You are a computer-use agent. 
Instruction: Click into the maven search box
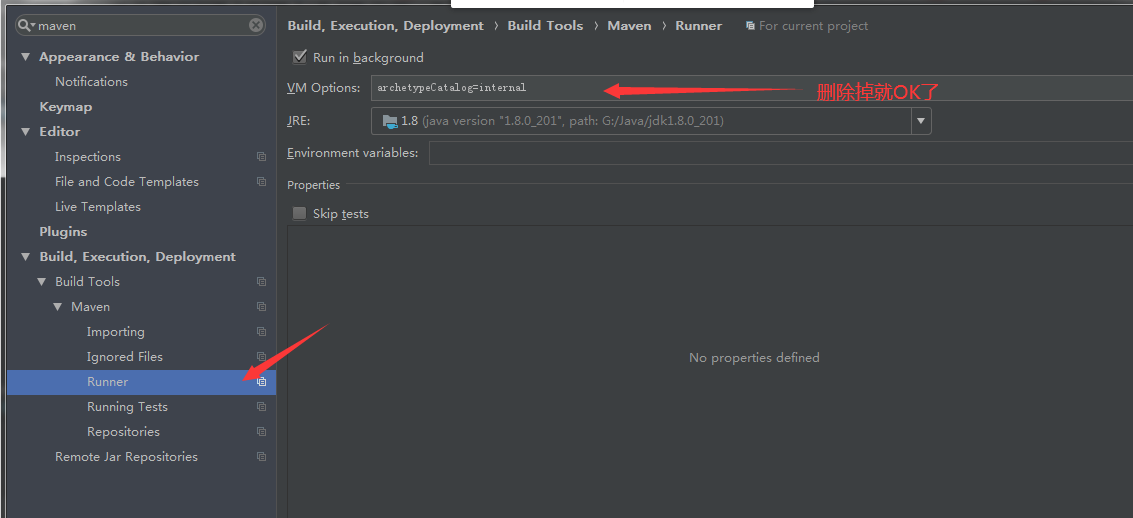tap(142, 25)
